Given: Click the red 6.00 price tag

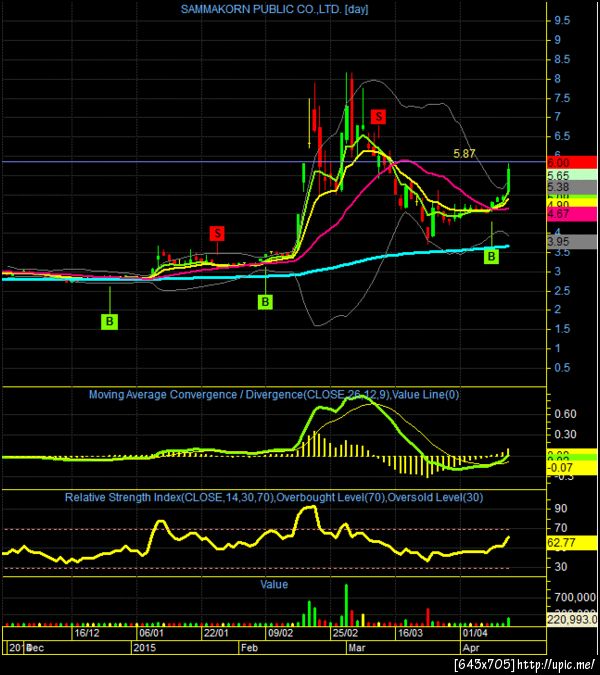Looking at the screenshot, I should tap(572, 162).
